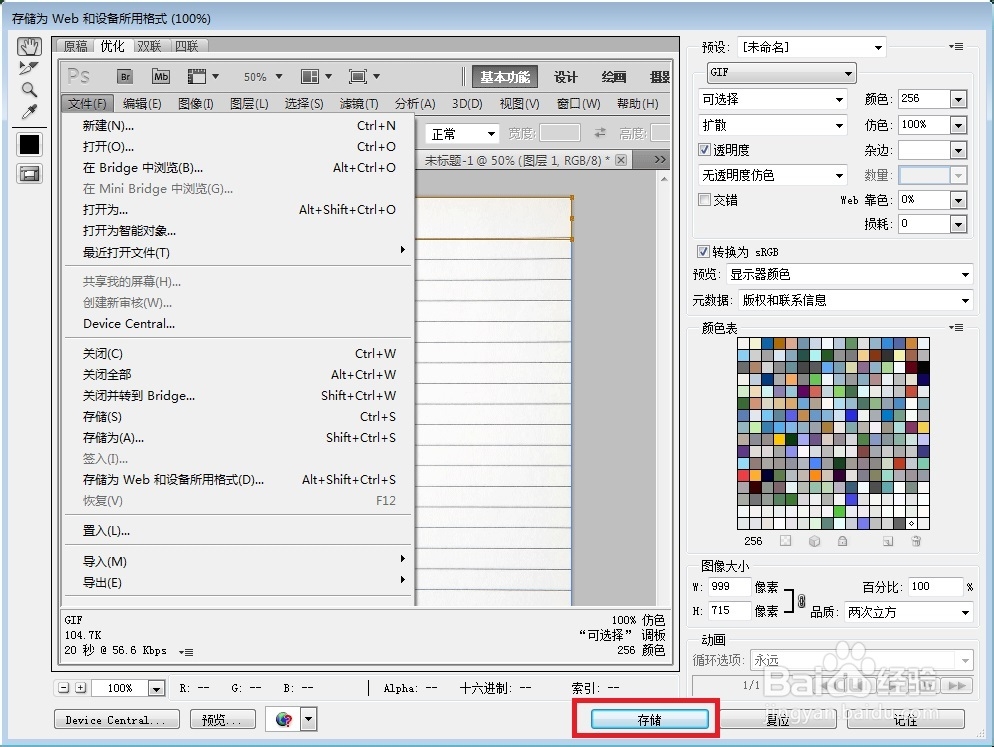This screenshot has height=747, width=994.
Task: Open the black eyedropper color swatch
Action: coord(29,145)
